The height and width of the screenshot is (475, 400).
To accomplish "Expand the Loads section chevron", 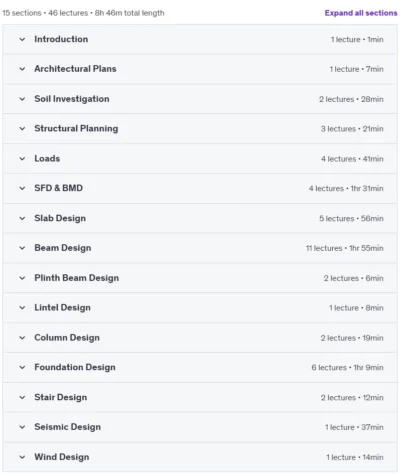I will click(22, 159).
